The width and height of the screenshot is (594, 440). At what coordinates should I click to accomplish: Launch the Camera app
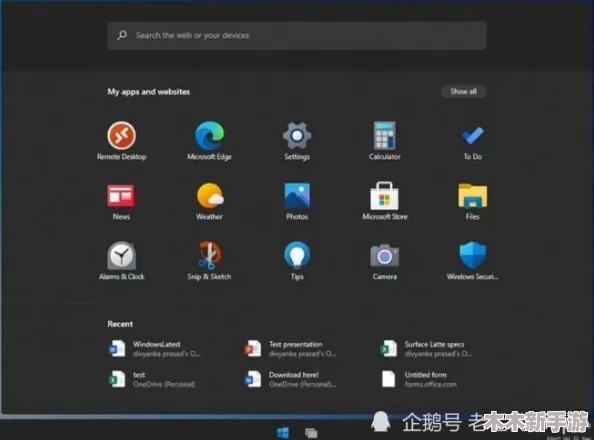point(385,261)
